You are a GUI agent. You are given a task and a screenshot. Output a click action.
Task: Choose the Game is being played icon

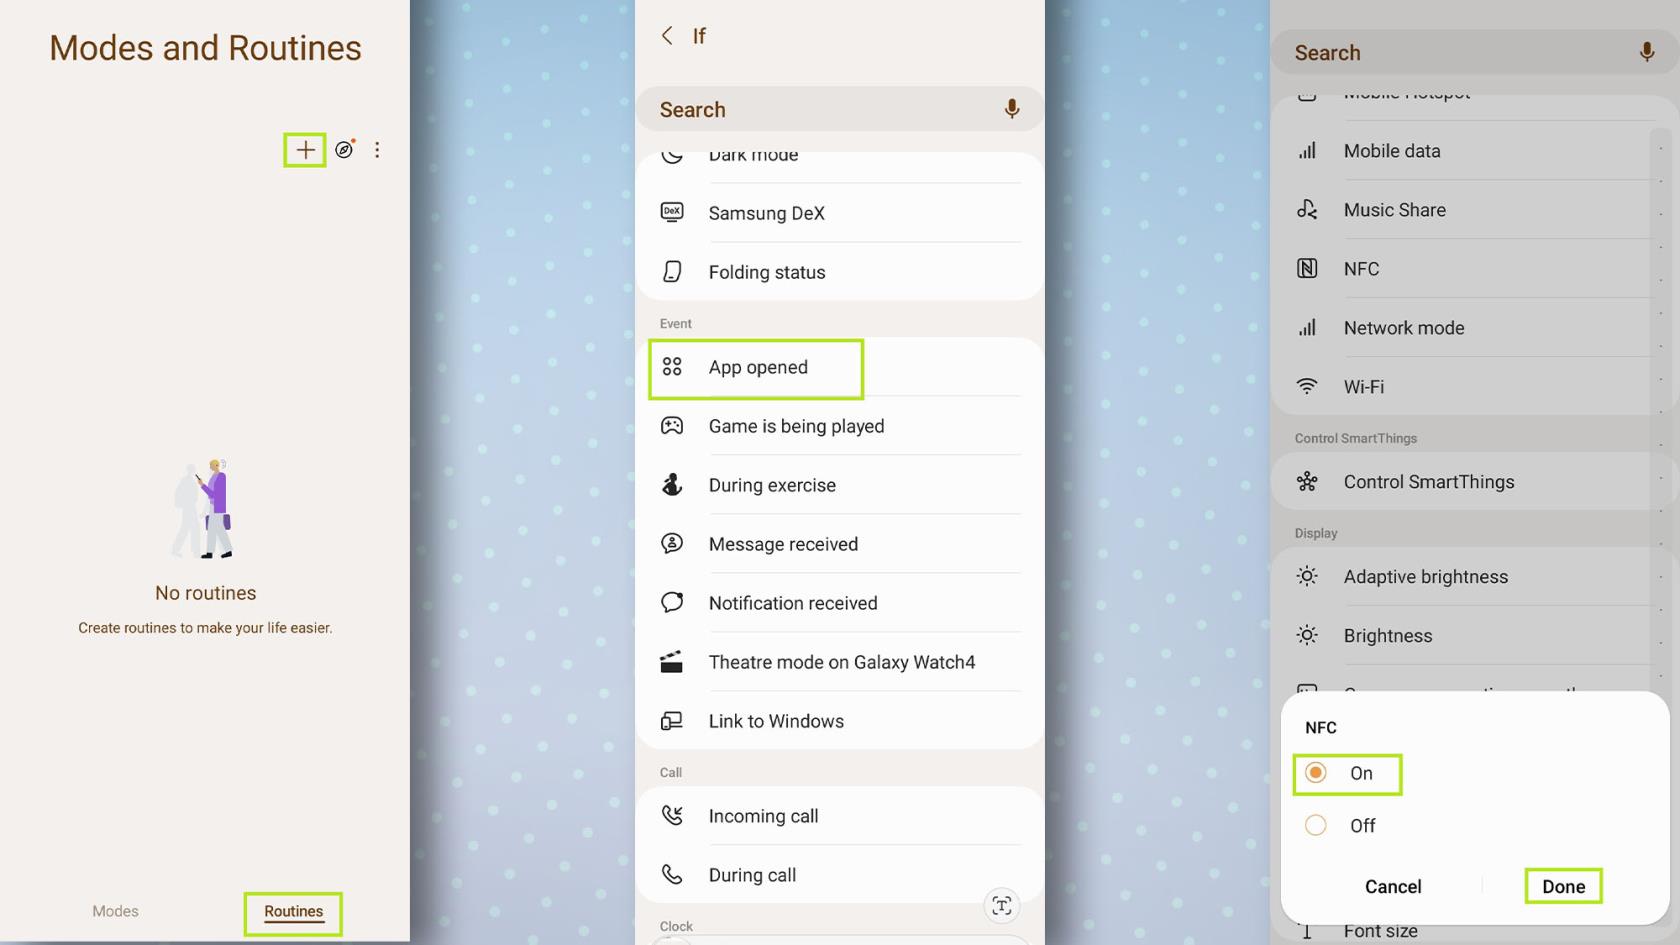(672, 426)
